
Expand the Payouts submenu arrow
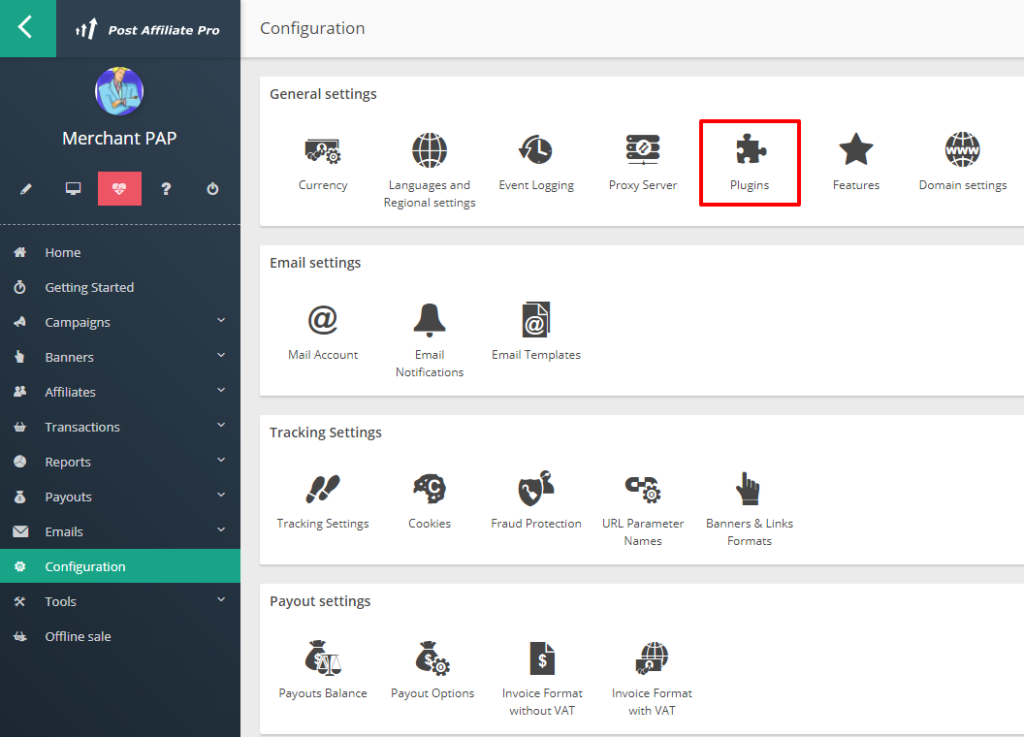pos(221,496)
